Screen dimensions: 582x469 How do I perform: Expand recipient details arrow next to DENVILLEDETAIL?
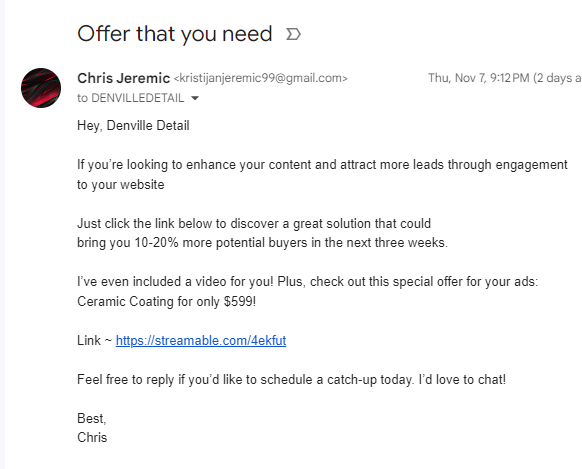pyautogui.click(x=195, y=98)
